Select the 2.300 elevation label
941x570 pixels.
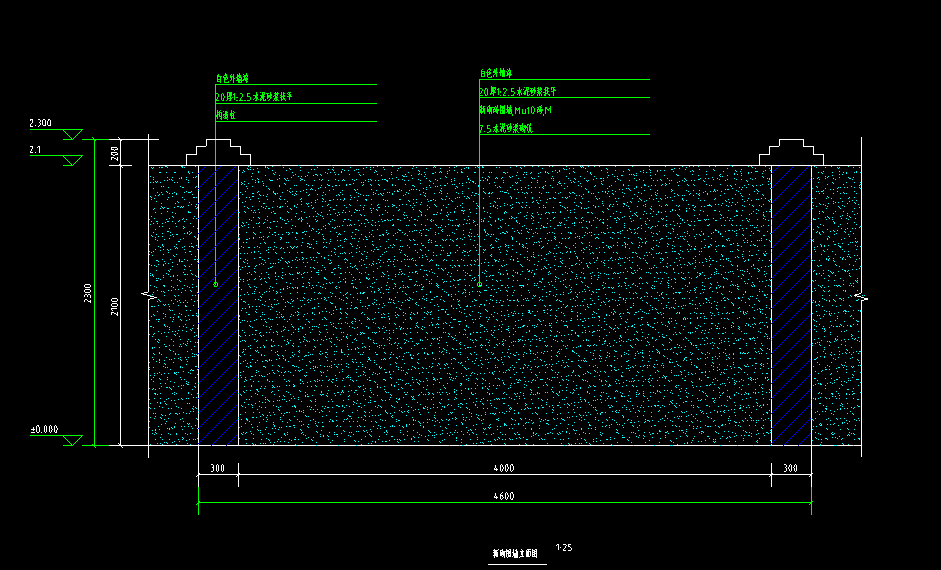(x=40, y=123)
